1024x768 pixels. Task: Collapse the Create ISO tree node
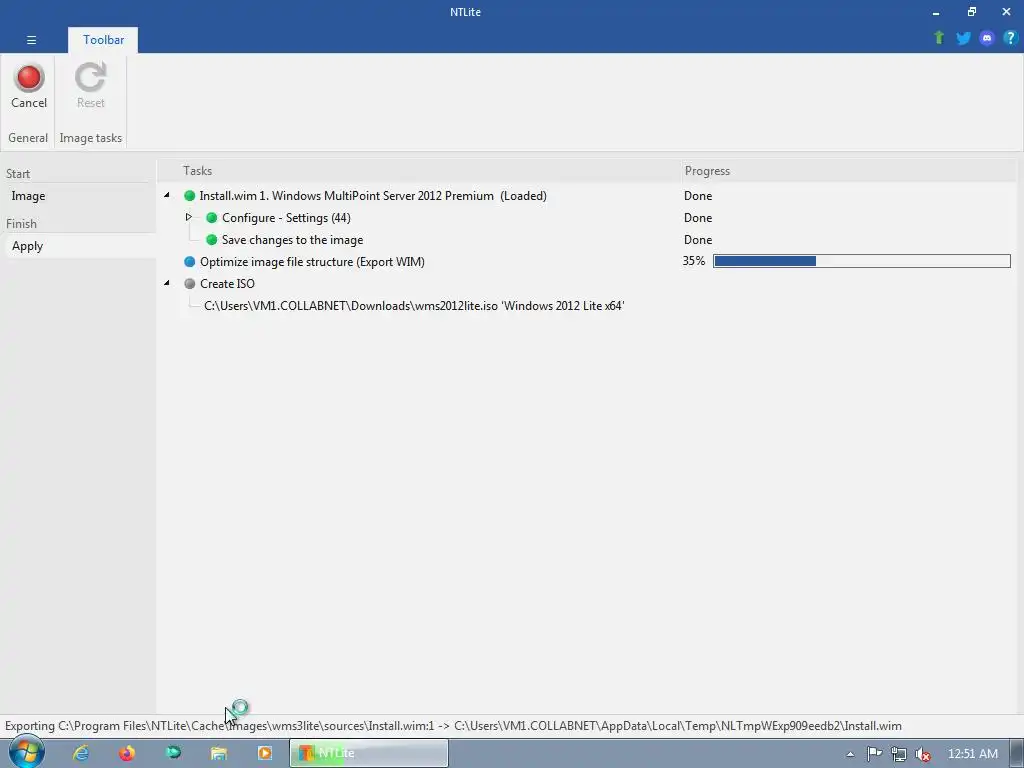coord(167,283)
